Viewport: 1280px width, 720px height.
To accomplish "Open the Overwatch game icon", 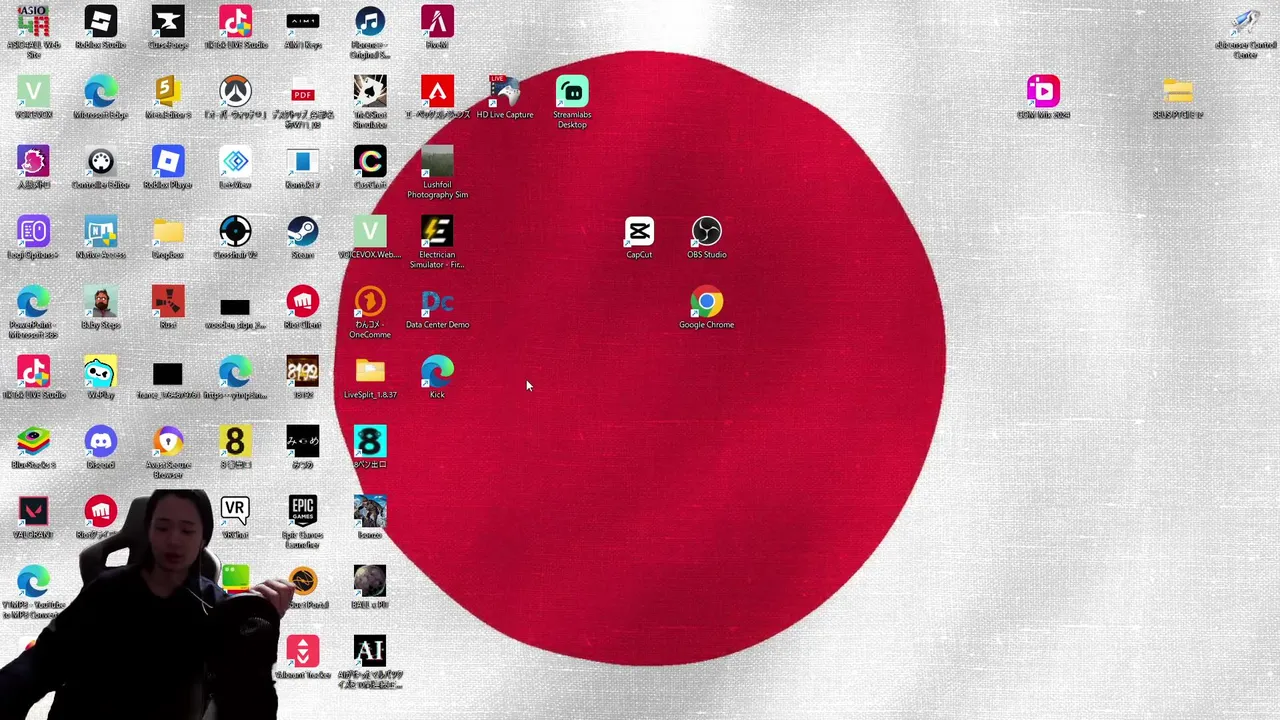I will pyautogui.click(x=235, y=92).
